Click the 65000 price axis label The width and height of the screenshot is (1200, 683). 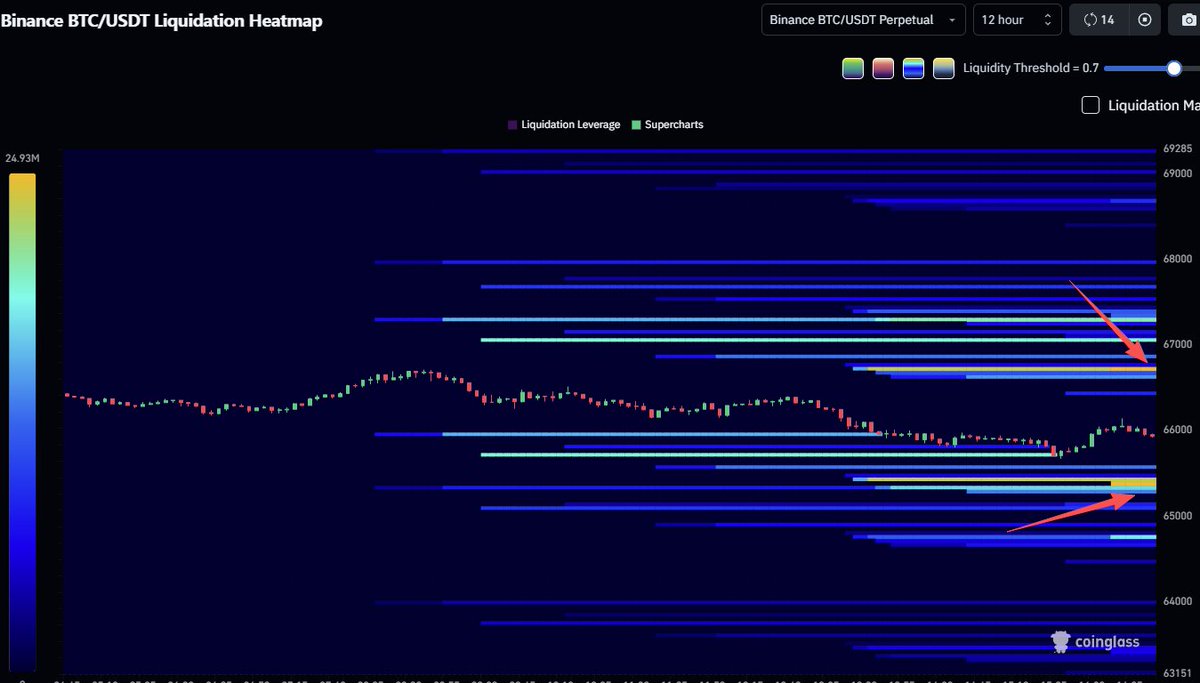pyautogui.click(x=1179, y=516)
